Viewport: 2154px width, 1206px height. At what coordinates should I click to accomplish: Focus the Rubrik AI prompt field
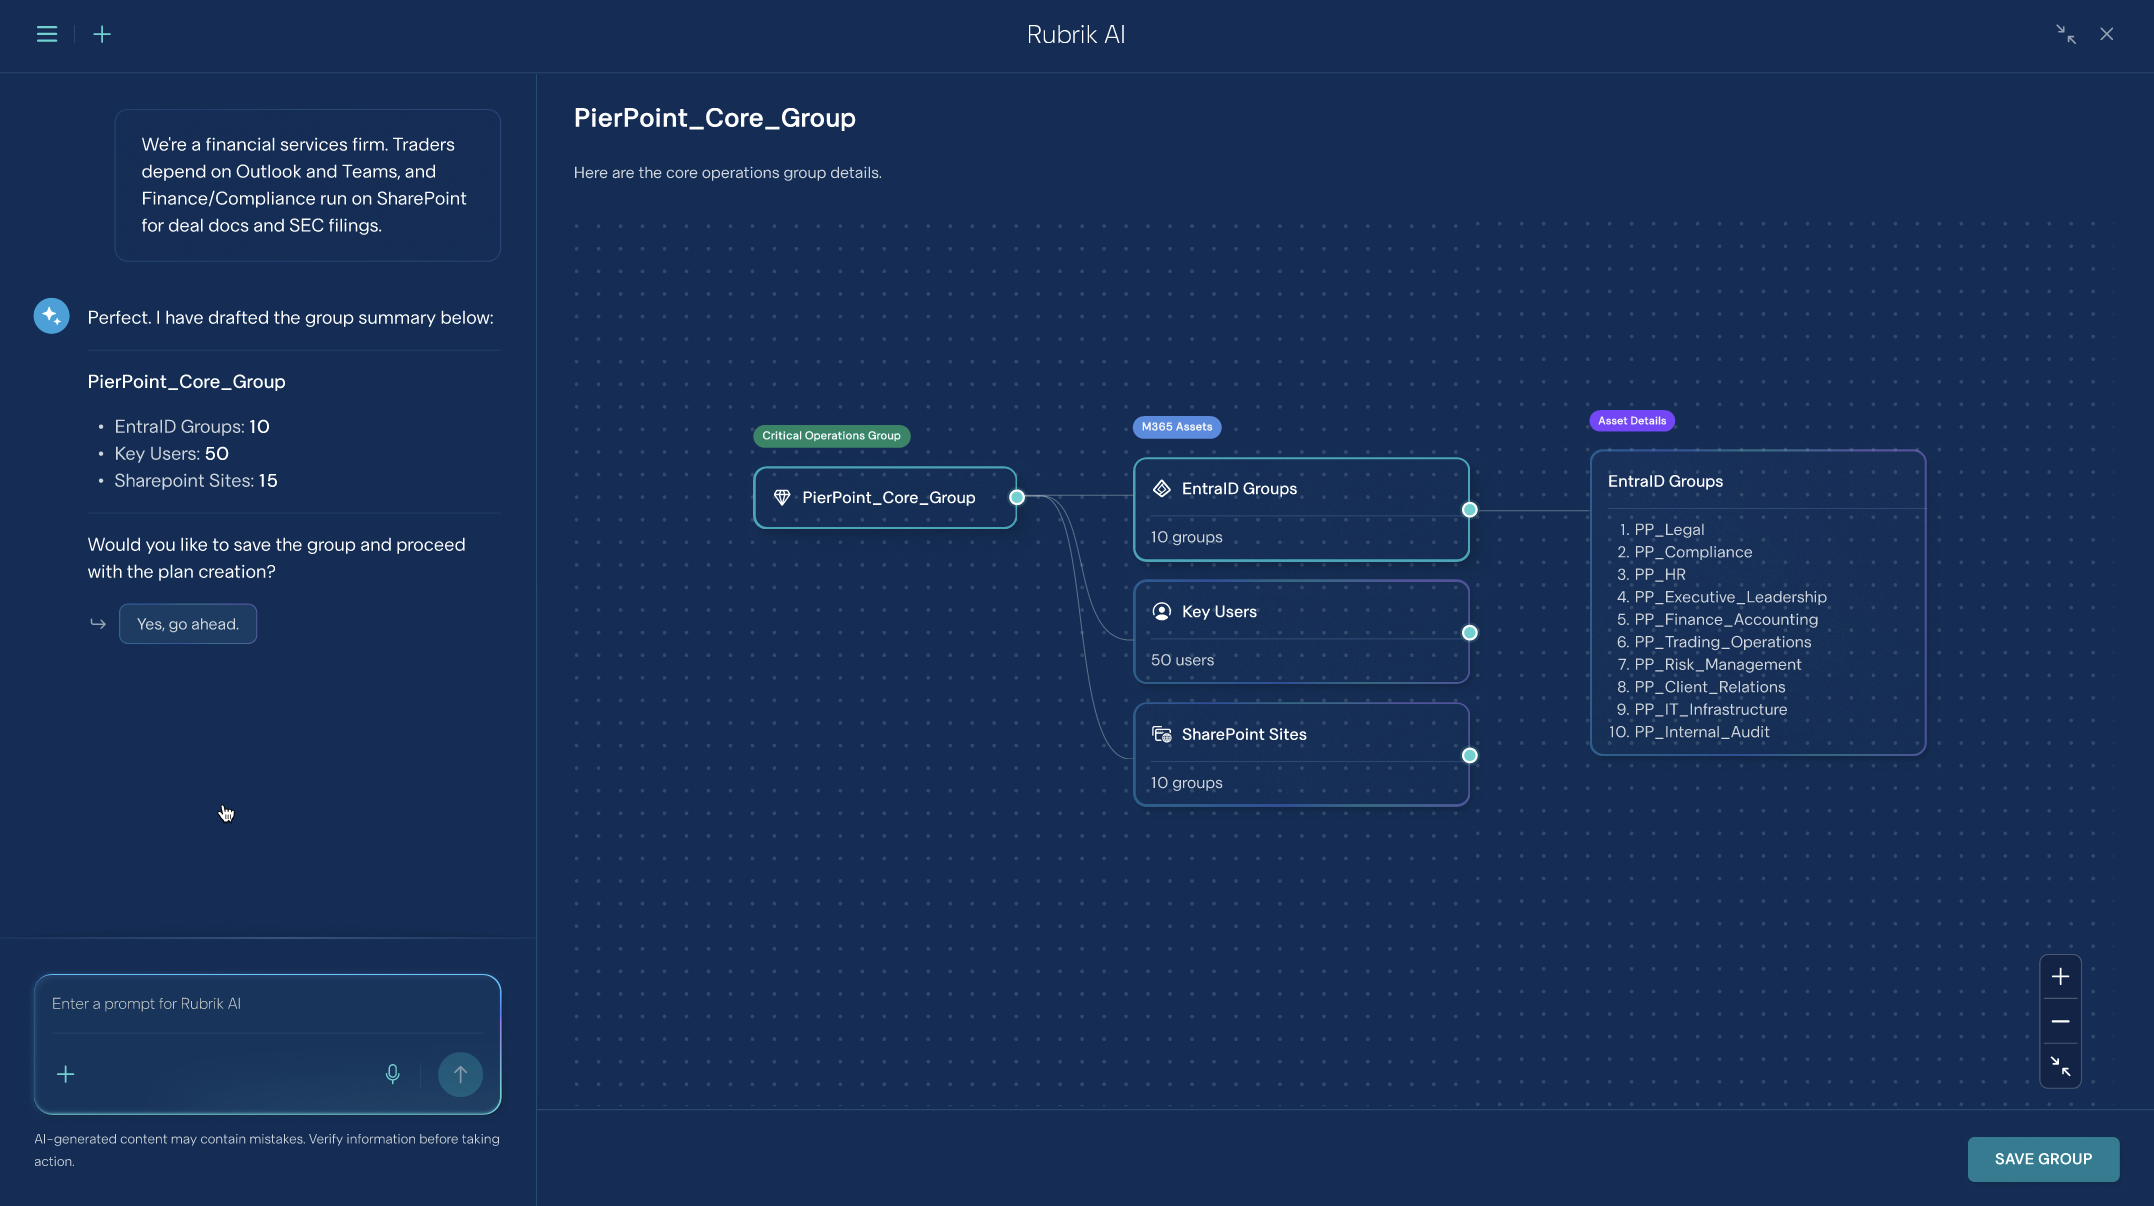pos(267,1004)
